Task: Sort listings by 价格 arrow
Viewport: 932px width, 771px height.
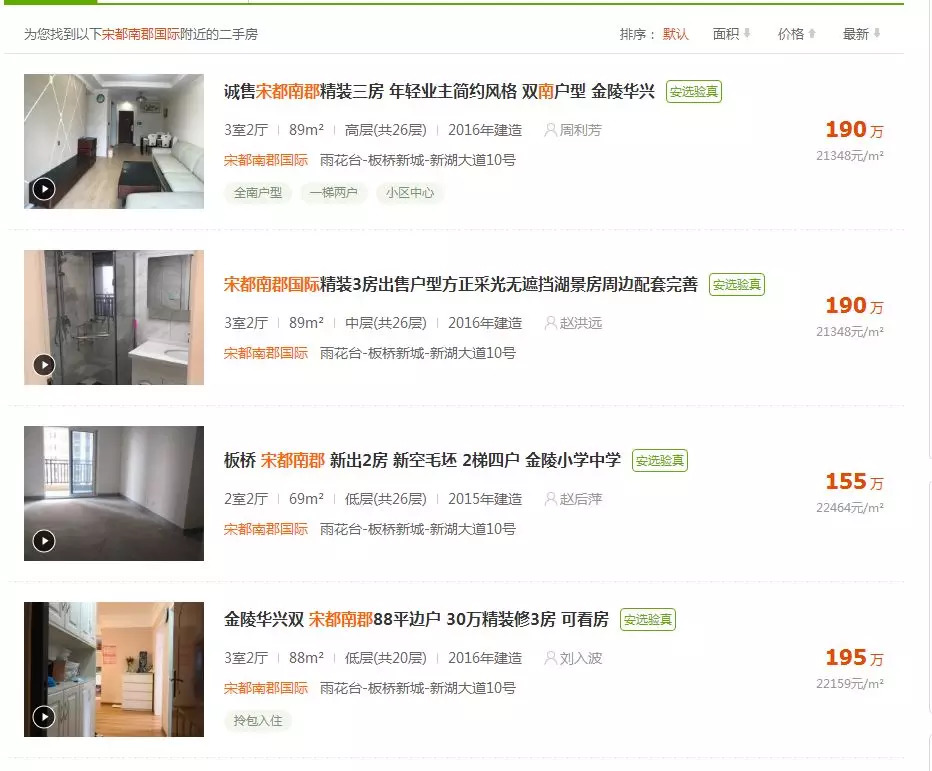Action: point(812,34)
